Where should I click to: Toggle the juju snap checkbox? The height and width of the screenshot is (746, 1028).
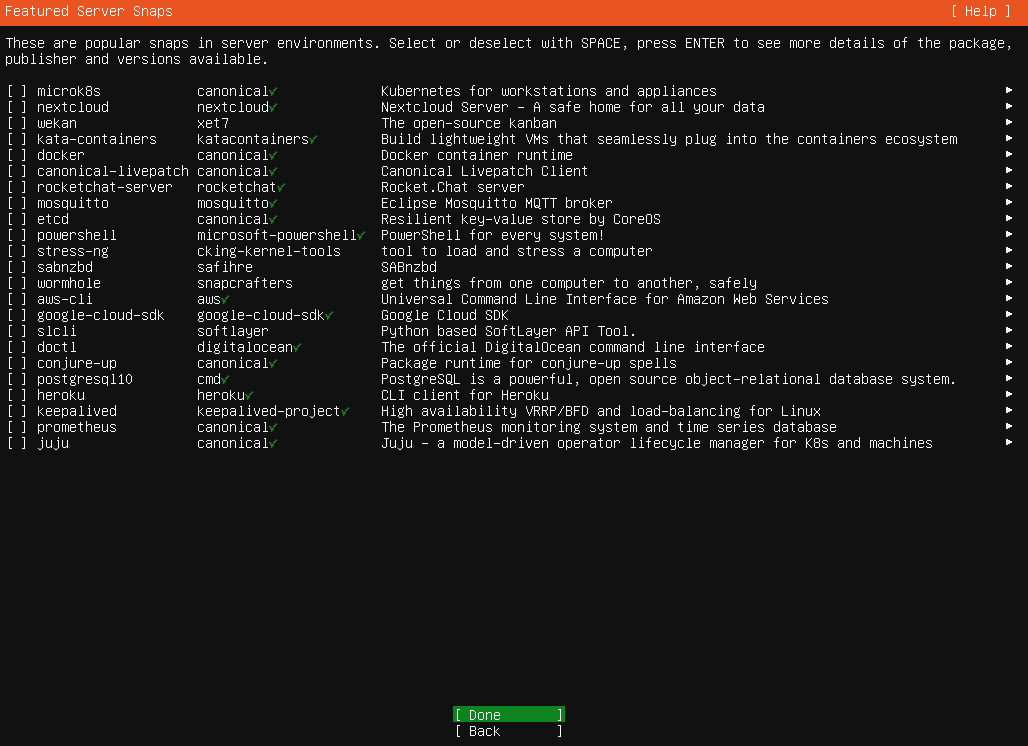(17, 443)
